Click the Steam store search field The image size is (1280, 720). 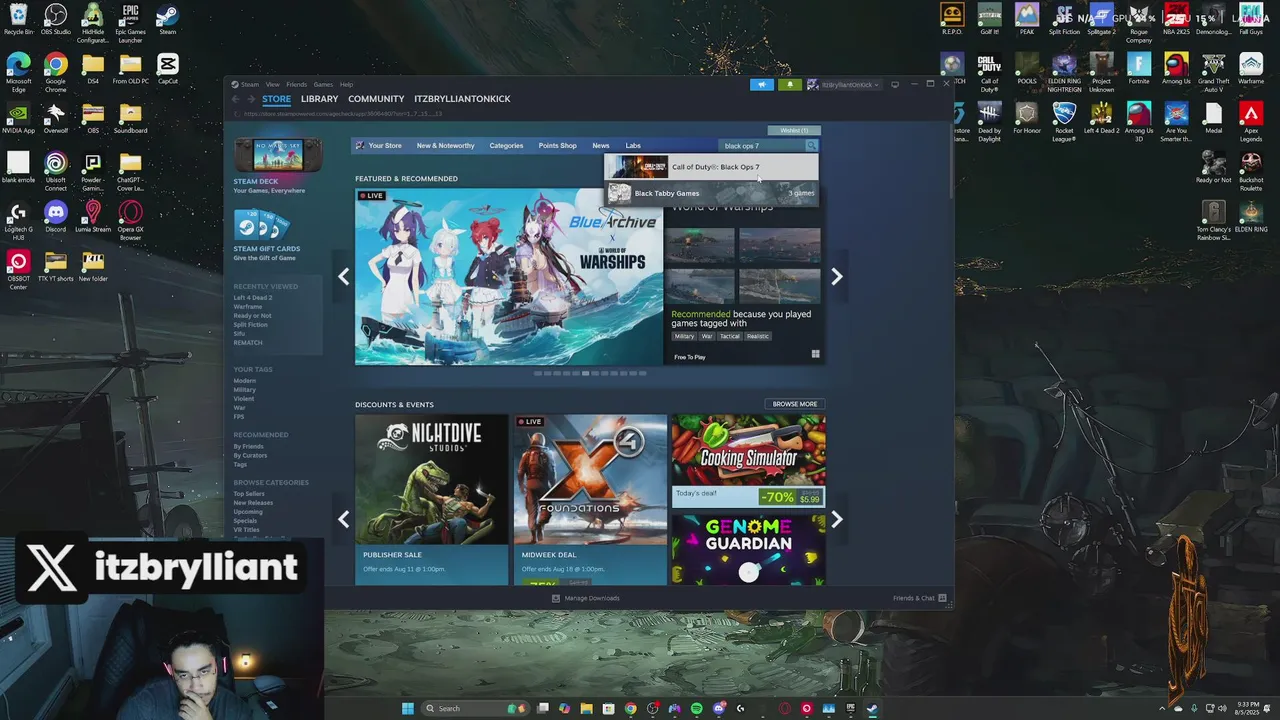pos(762,146)
